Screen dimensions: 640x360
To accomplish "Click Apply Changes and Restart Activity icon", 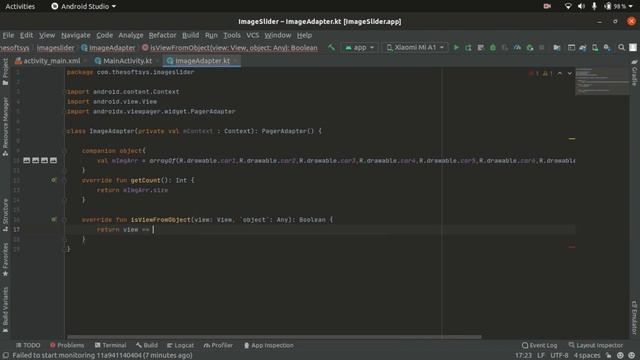I will (x=468, y=48).
